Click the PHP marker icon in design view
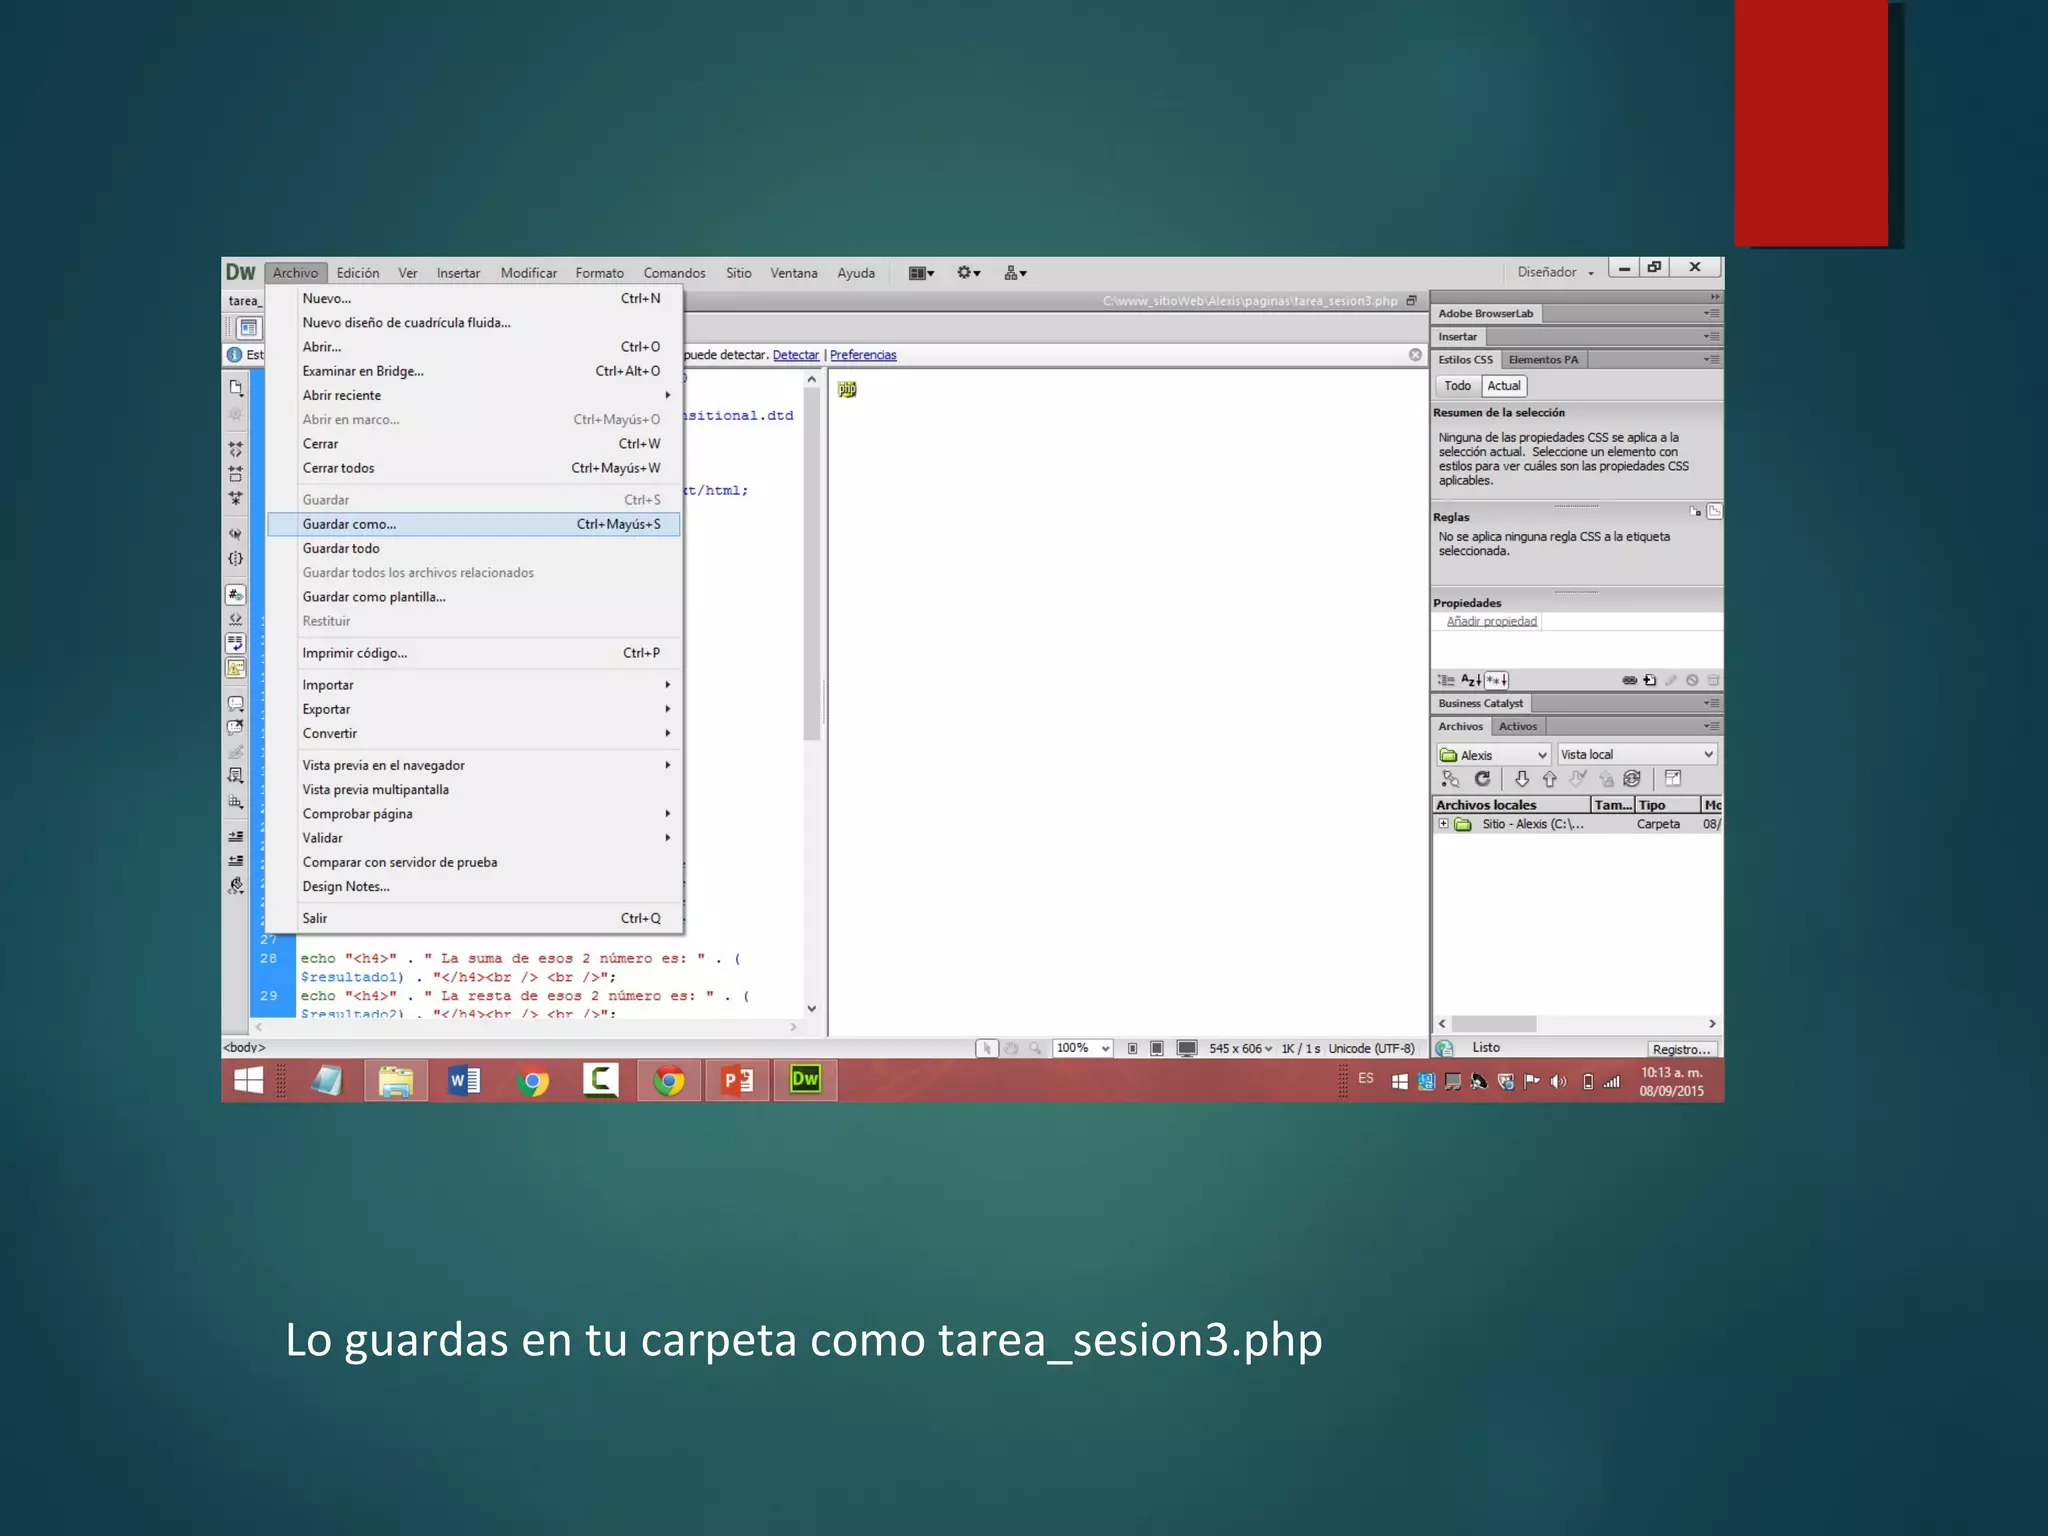The width and height of the screenshot is (2048, 1536). point(847,389)
